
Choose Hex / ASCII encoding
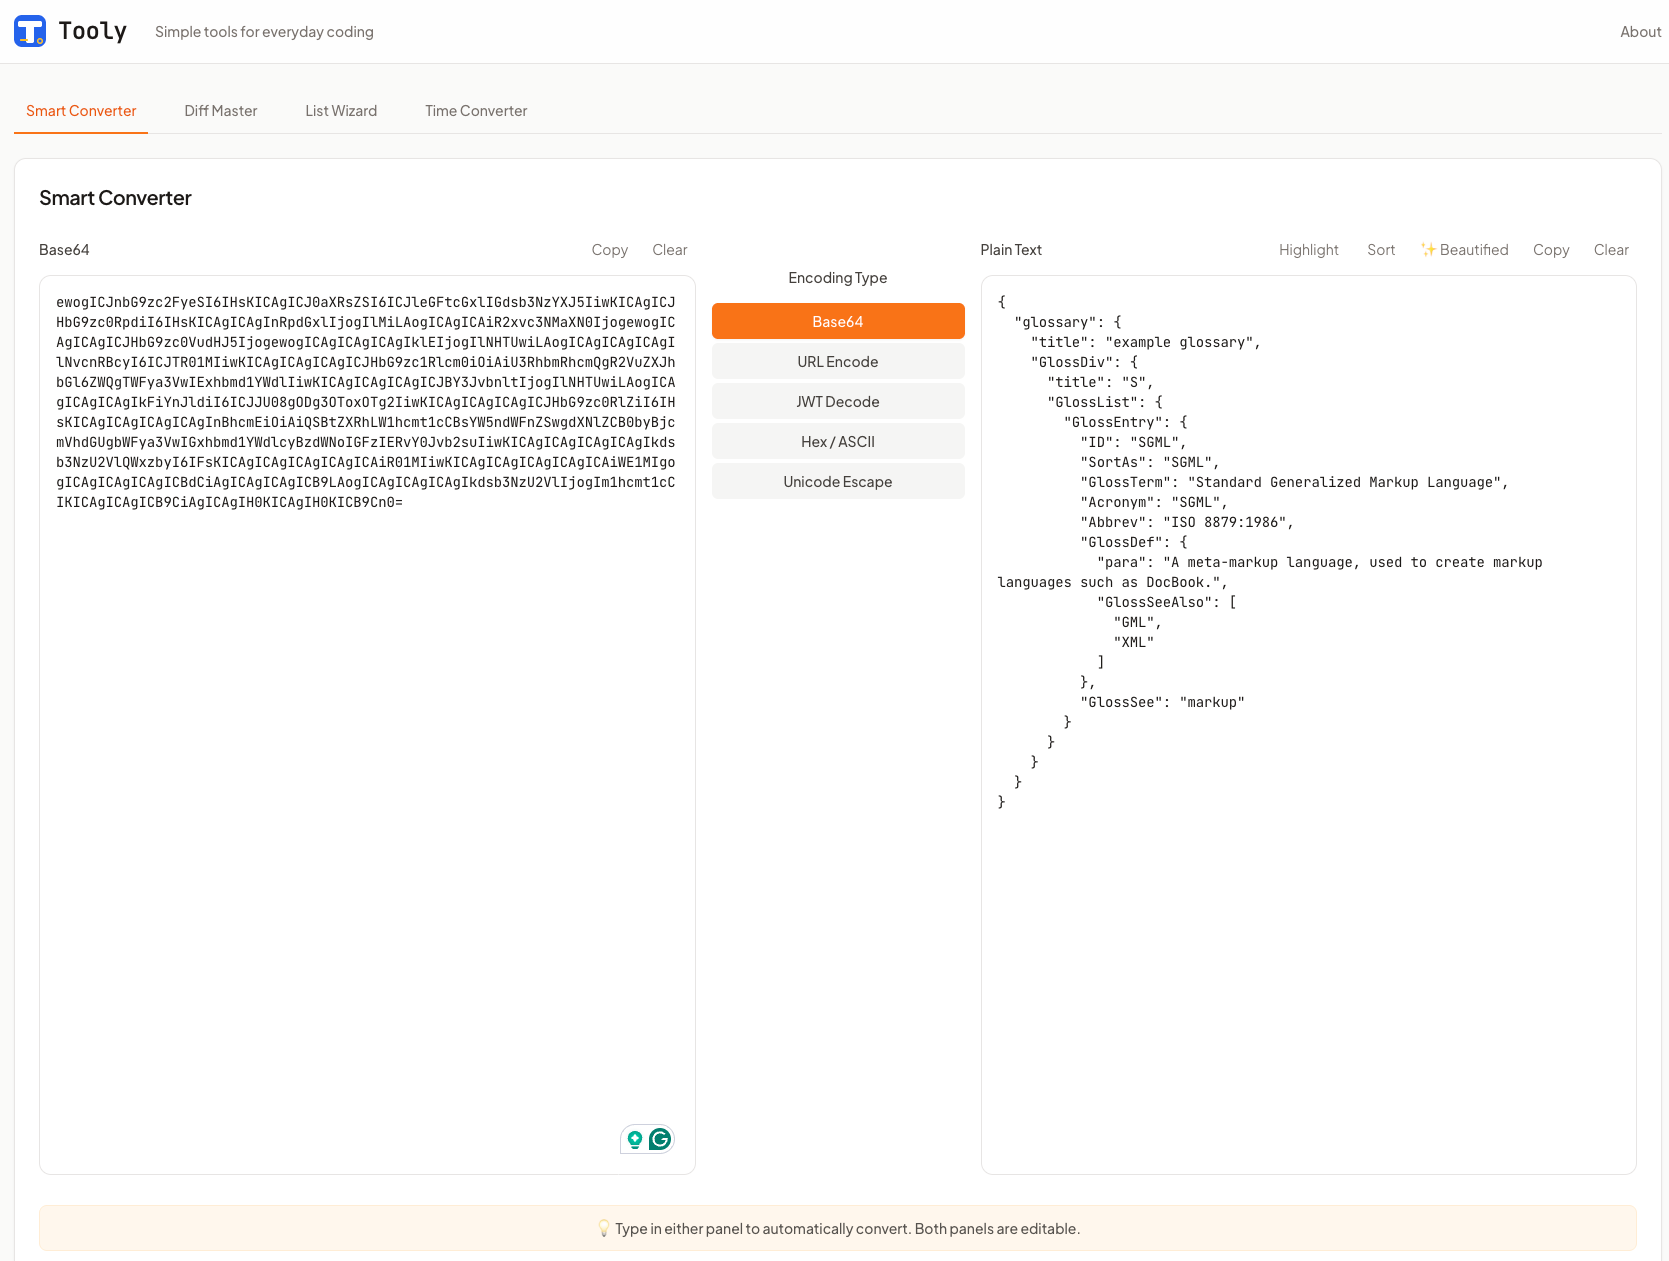(837, 441)
